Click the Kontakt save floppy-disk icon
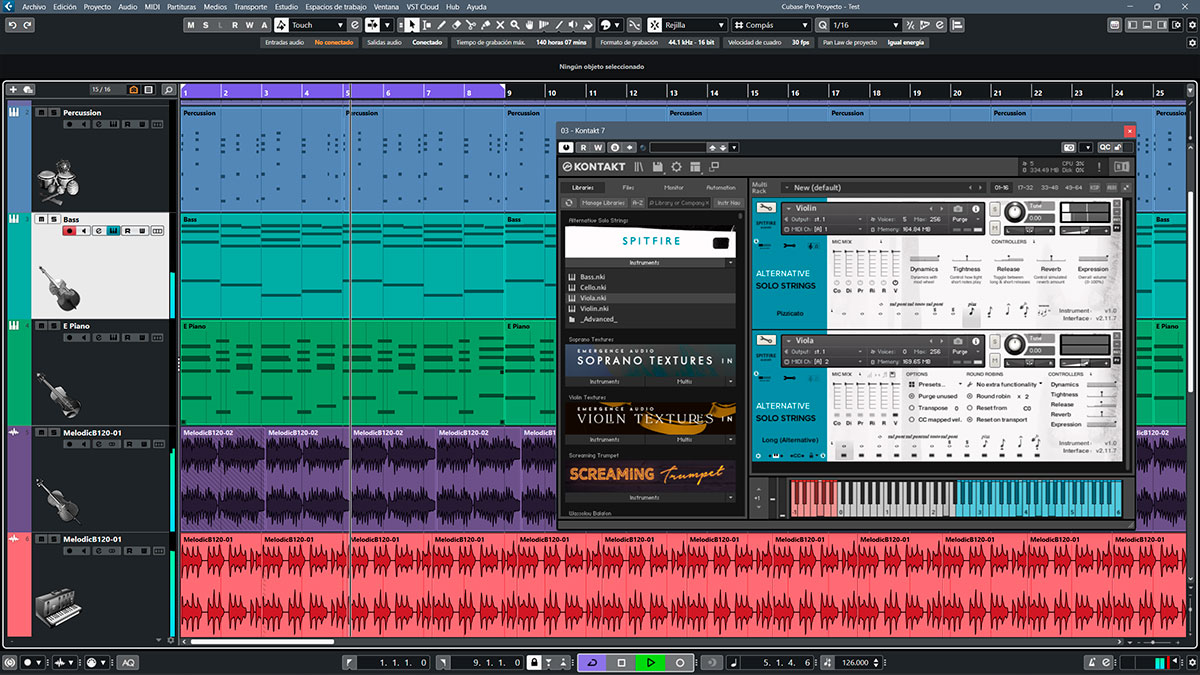 click(658, 166)
